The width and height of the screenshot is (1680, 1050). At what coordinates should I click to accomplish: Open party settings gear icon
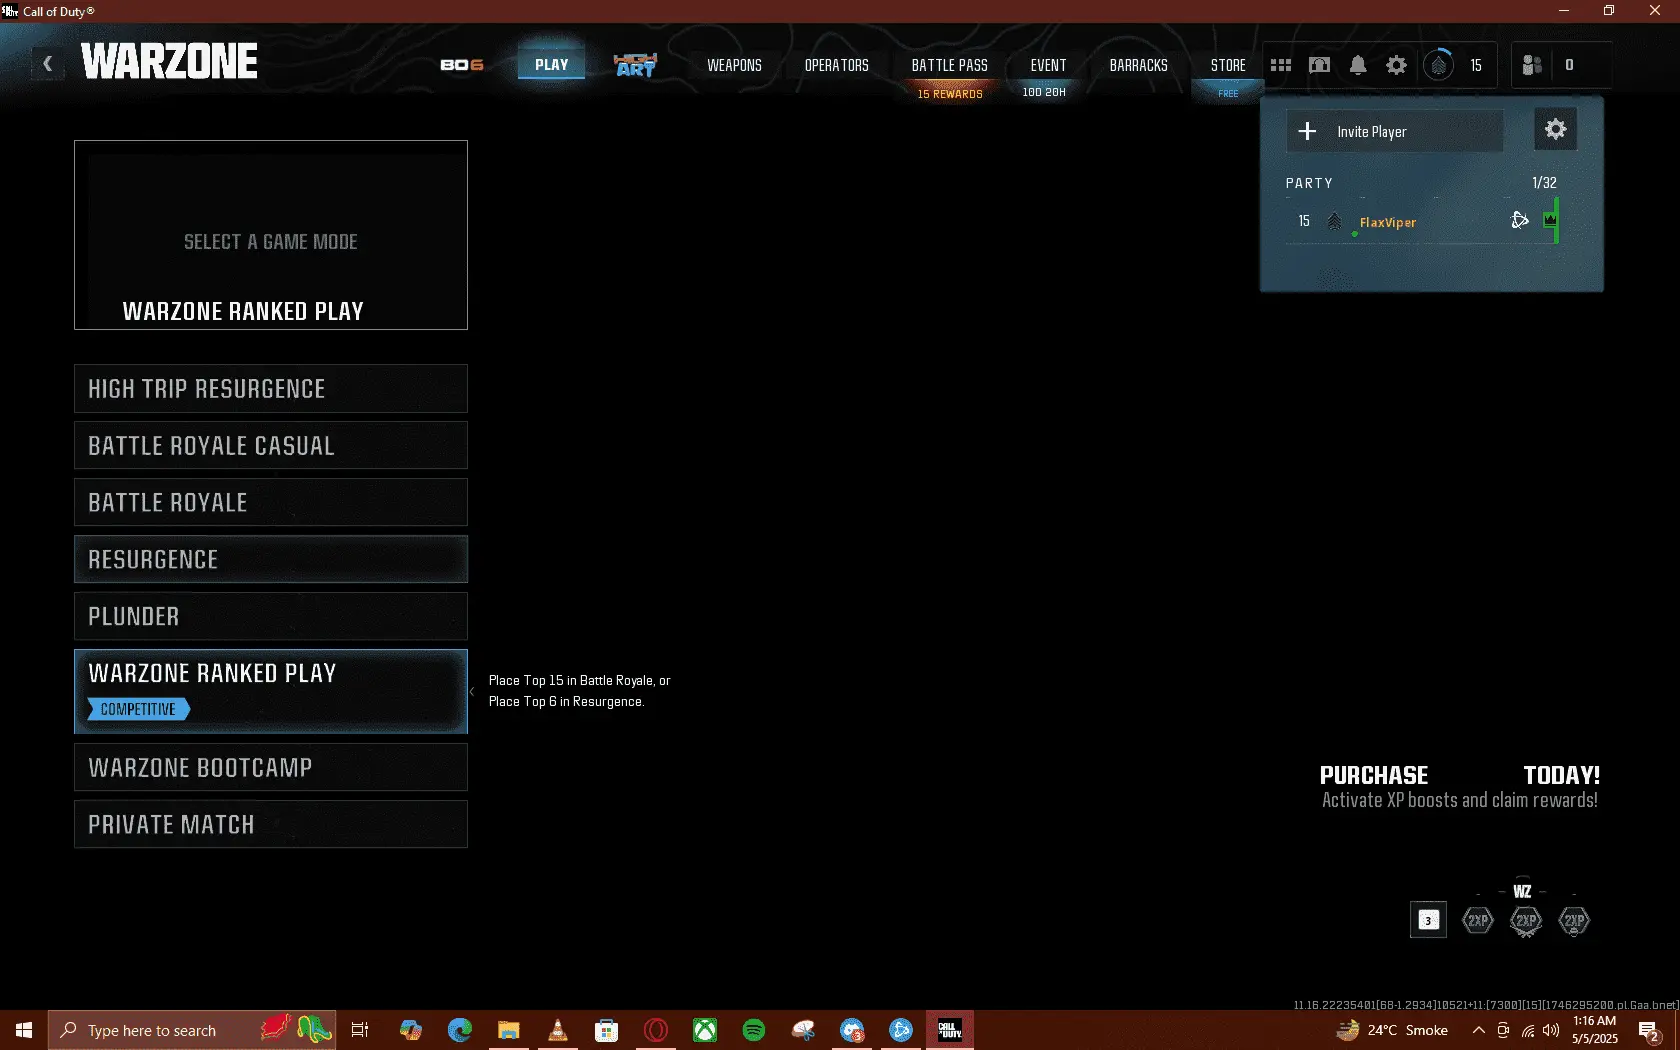tap(1555, 129)
